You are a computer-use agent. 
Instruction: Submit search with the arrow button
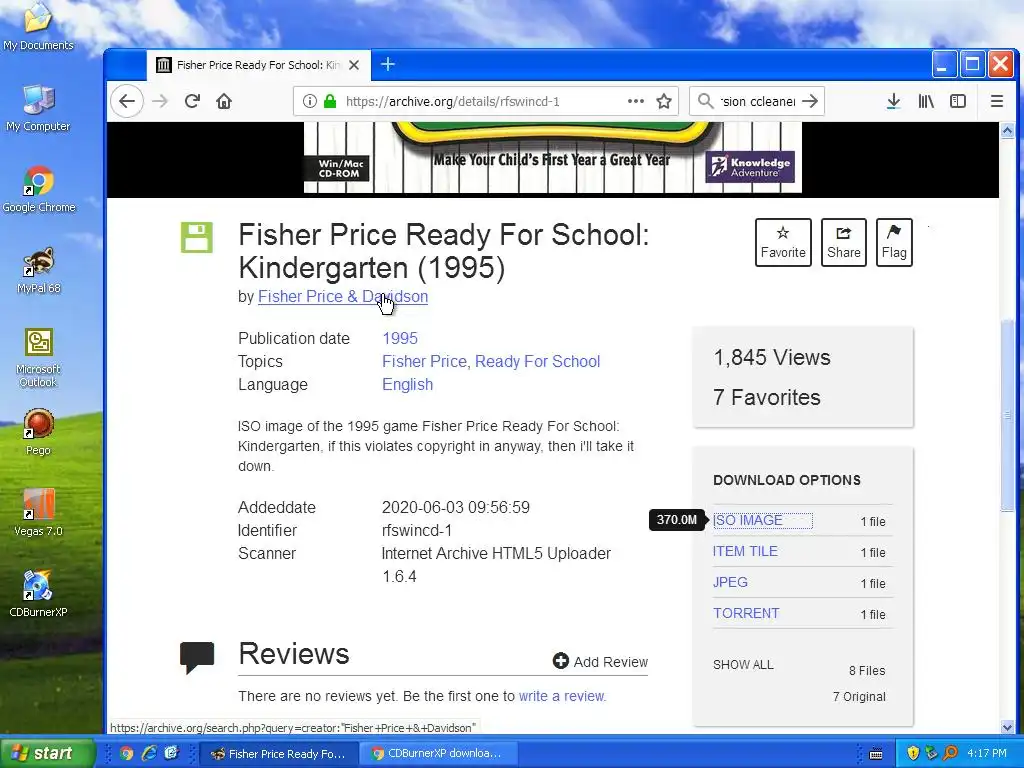coord(810,101)
